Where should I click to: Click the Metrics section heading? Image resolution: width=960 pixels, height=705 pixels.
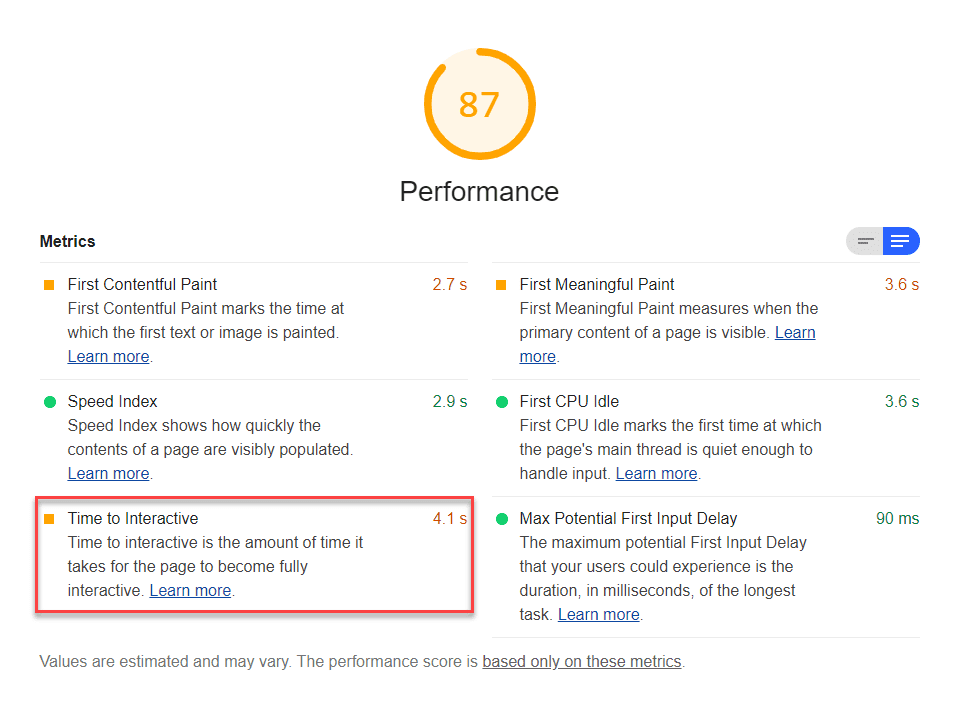(68, 242)
